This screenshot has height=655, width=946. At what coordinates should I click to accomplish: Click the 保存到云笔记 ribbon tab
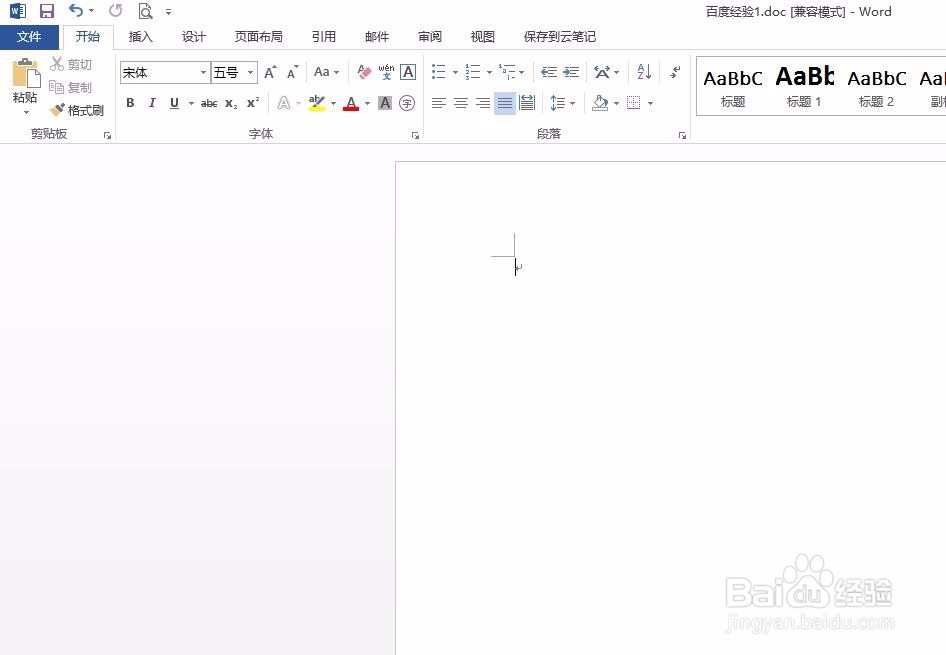click(559, 36)
